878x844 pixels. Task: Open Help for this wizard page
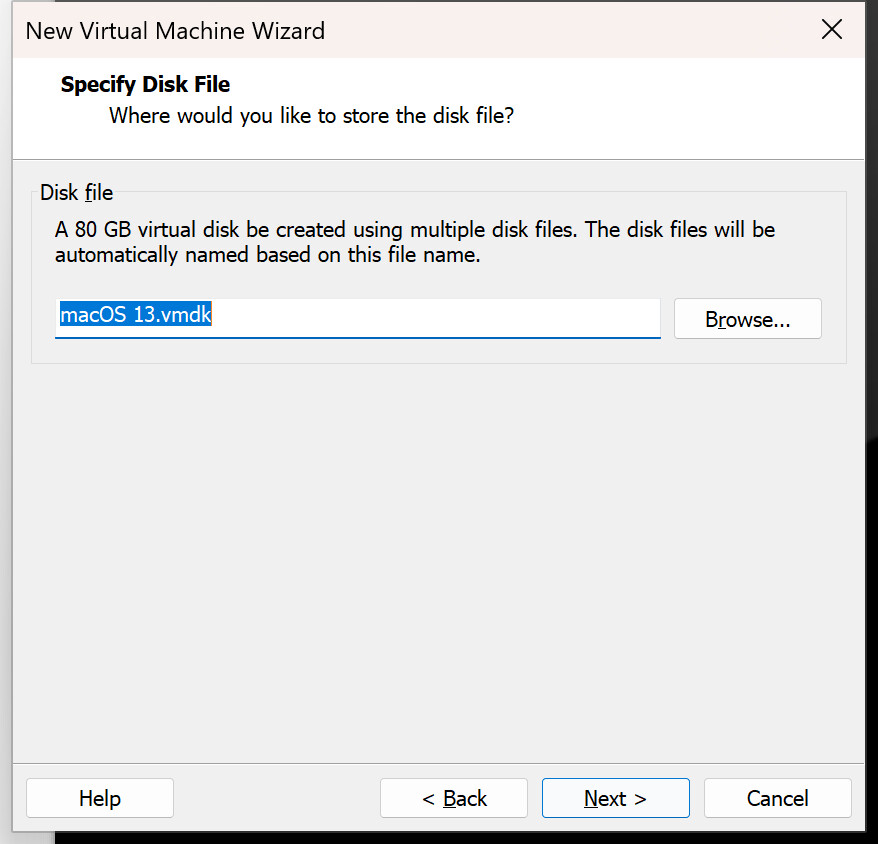[100, 798]
